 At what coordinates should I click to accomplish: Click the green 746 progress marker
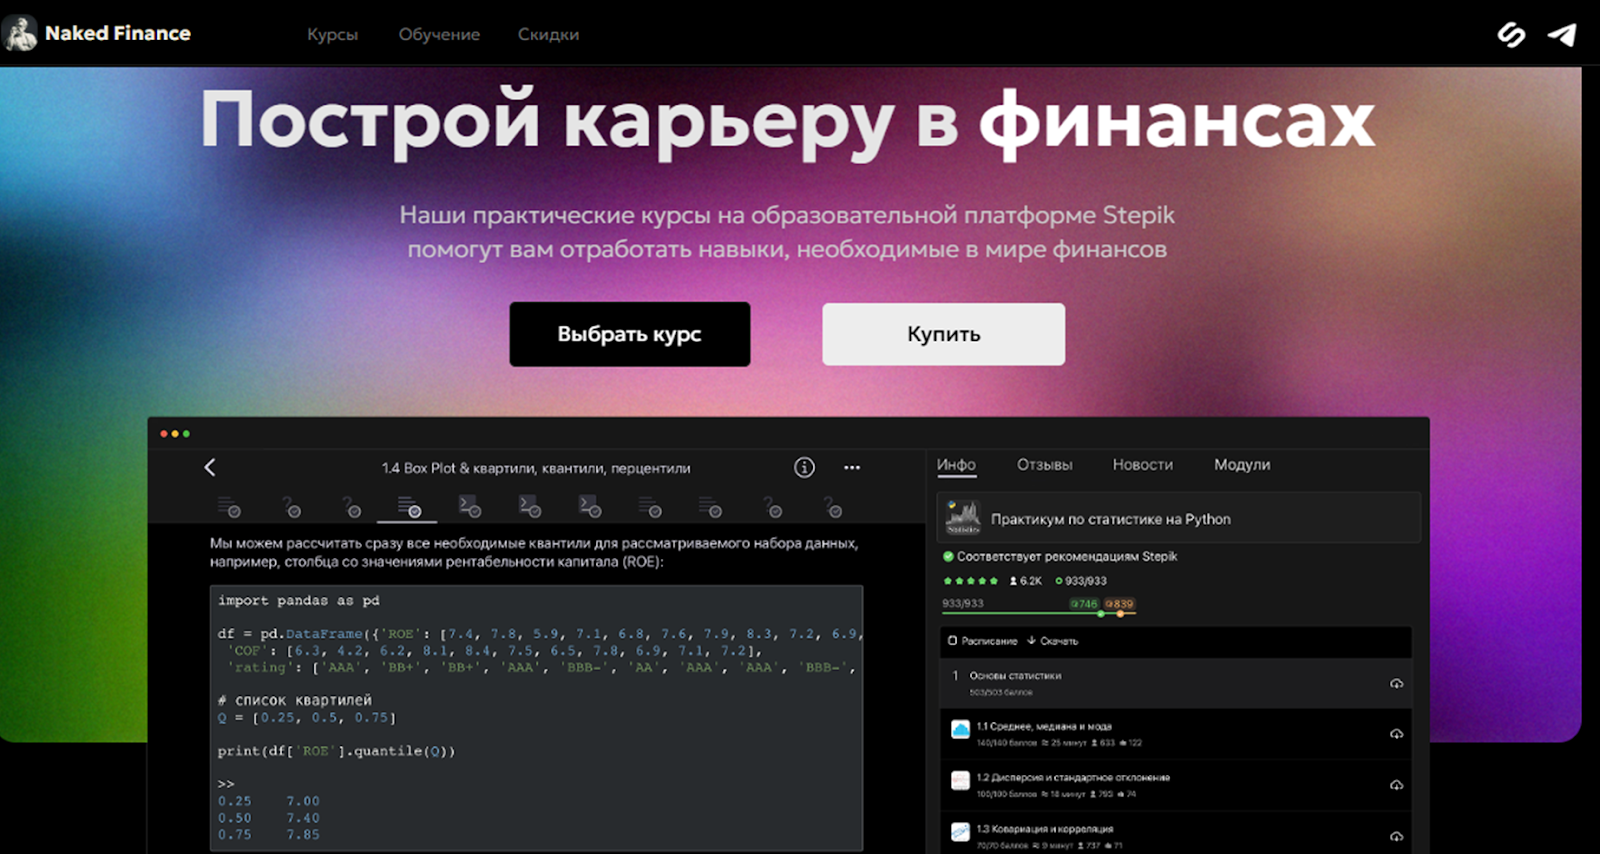click(x=1084, y=604)
